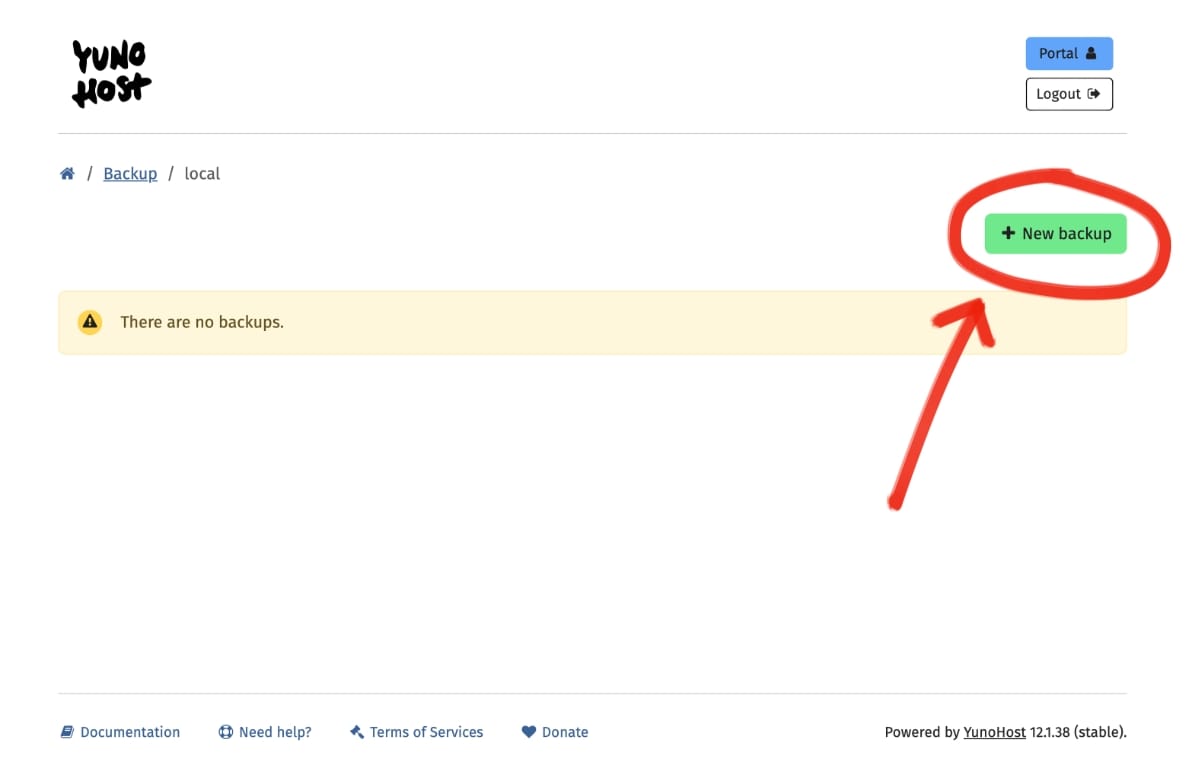Click the YunoHost logo
The width and height of the screenshot is (1200, 765).
click(x=111, y=73)
